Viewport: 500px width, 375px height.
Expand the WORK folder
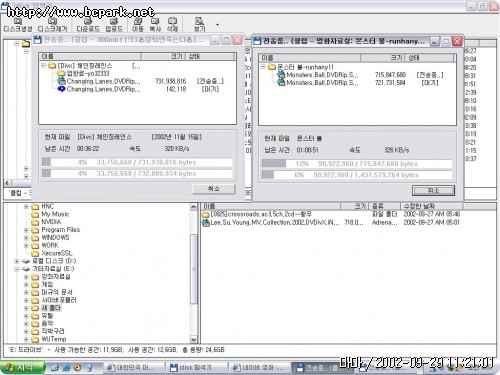[26, 245]
